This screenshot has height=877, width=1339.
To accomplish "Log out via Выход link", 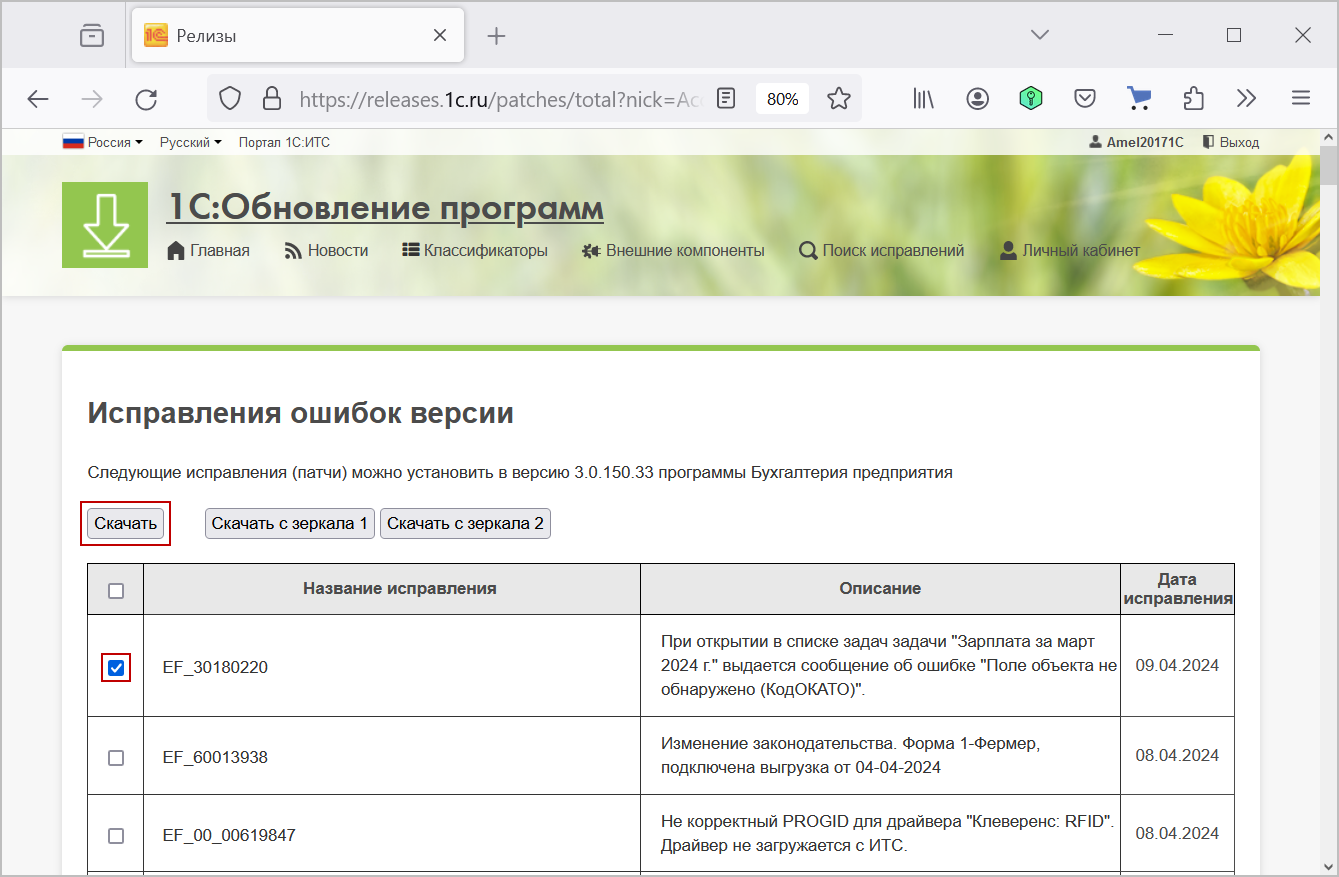I will pyautogui.click(x=1230, y=142).
